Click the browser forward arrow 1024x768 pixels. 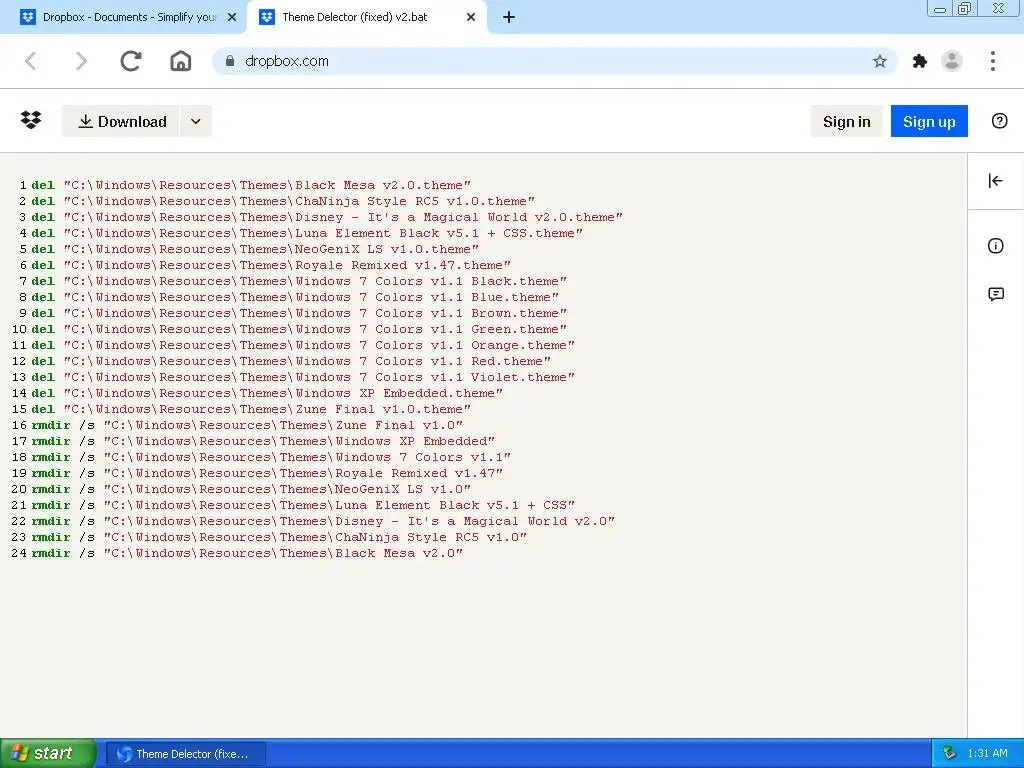[x=81, y=61]
